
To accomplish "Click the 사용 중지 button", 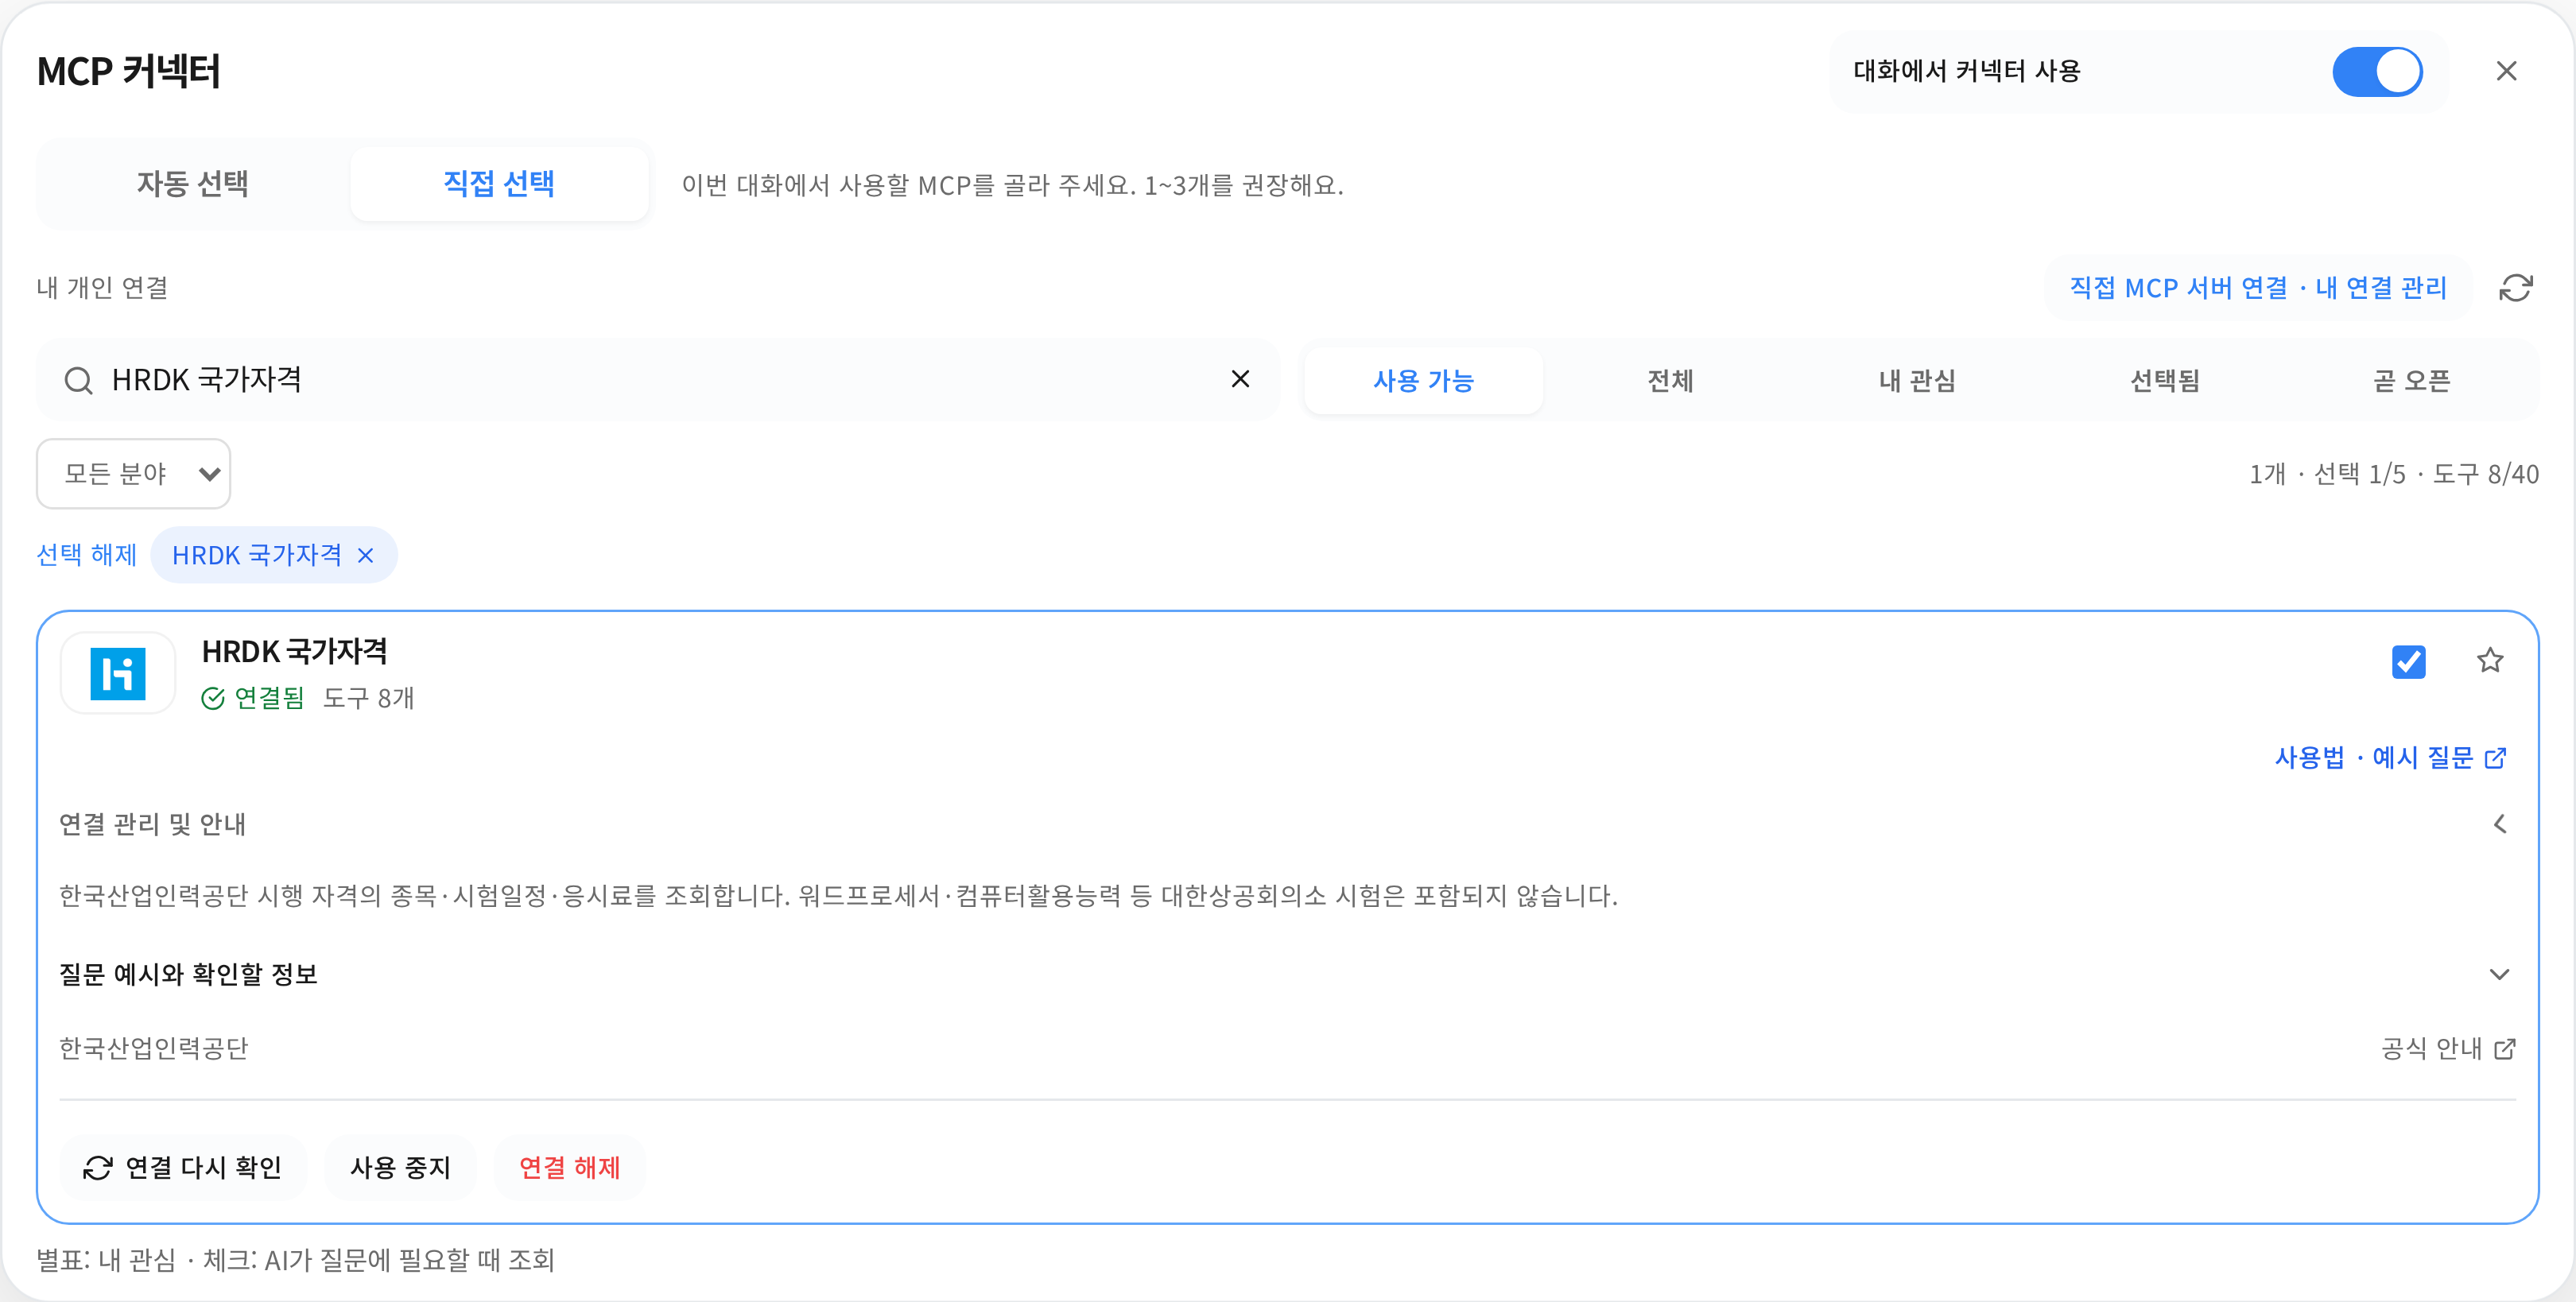I will 400,1168.
